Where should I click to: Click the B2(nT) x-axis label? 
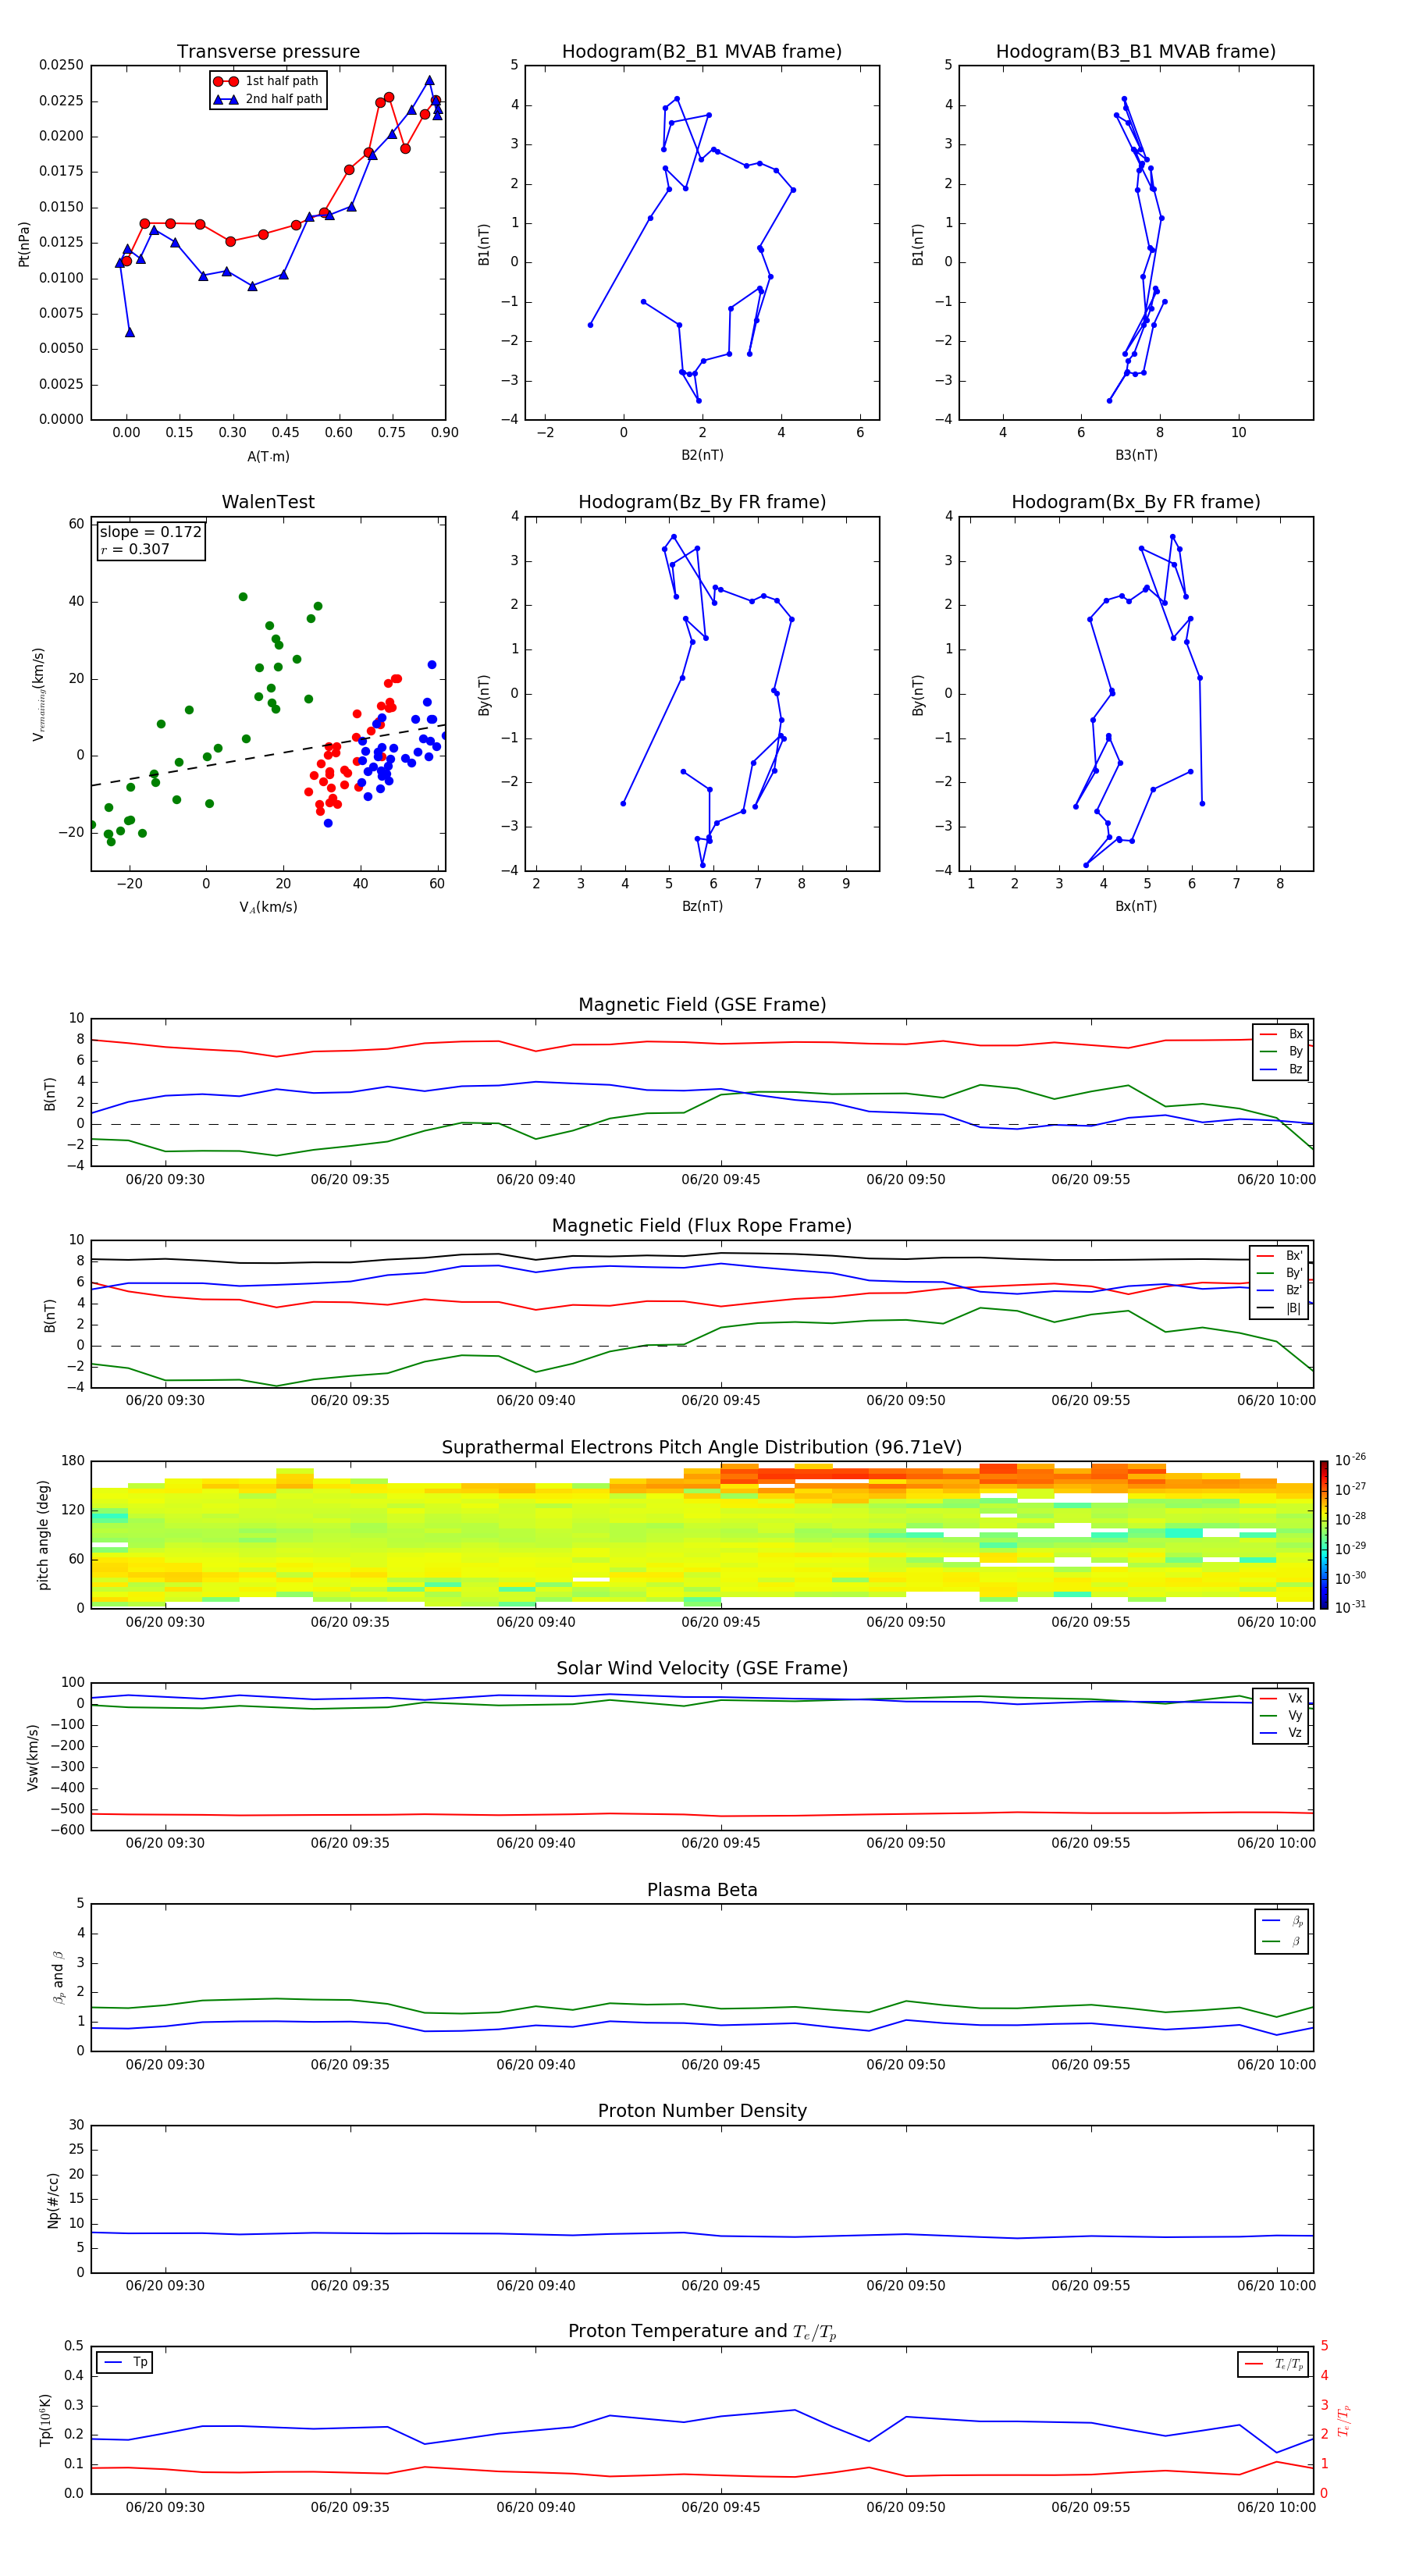702,455
